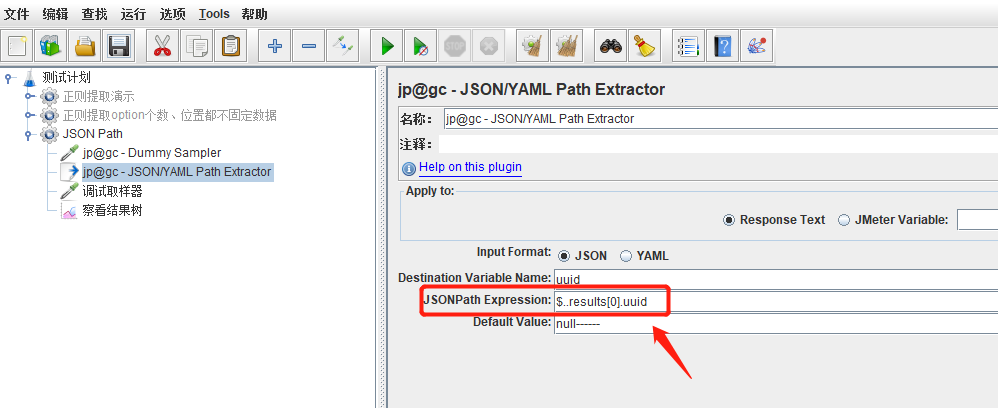Open the 帮助 menu
Screen dimensions: 998x408
point(255,14)
